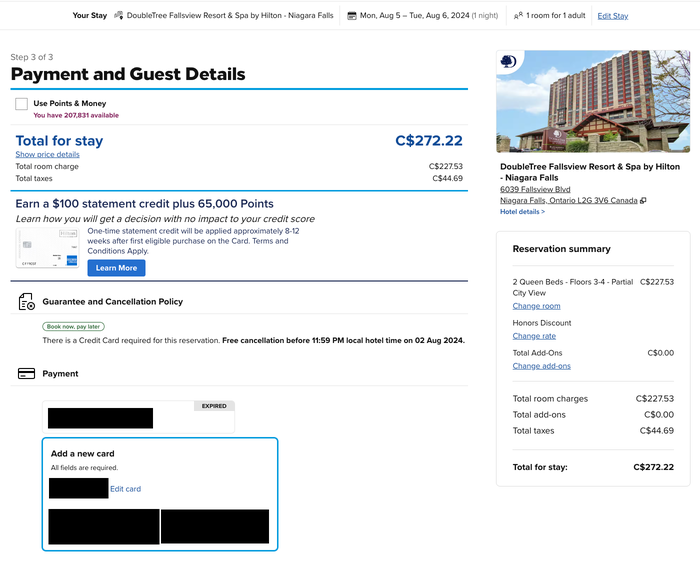Click the Add a new card heading
Viewport: 700px width, 570px height.
point(83,454)
